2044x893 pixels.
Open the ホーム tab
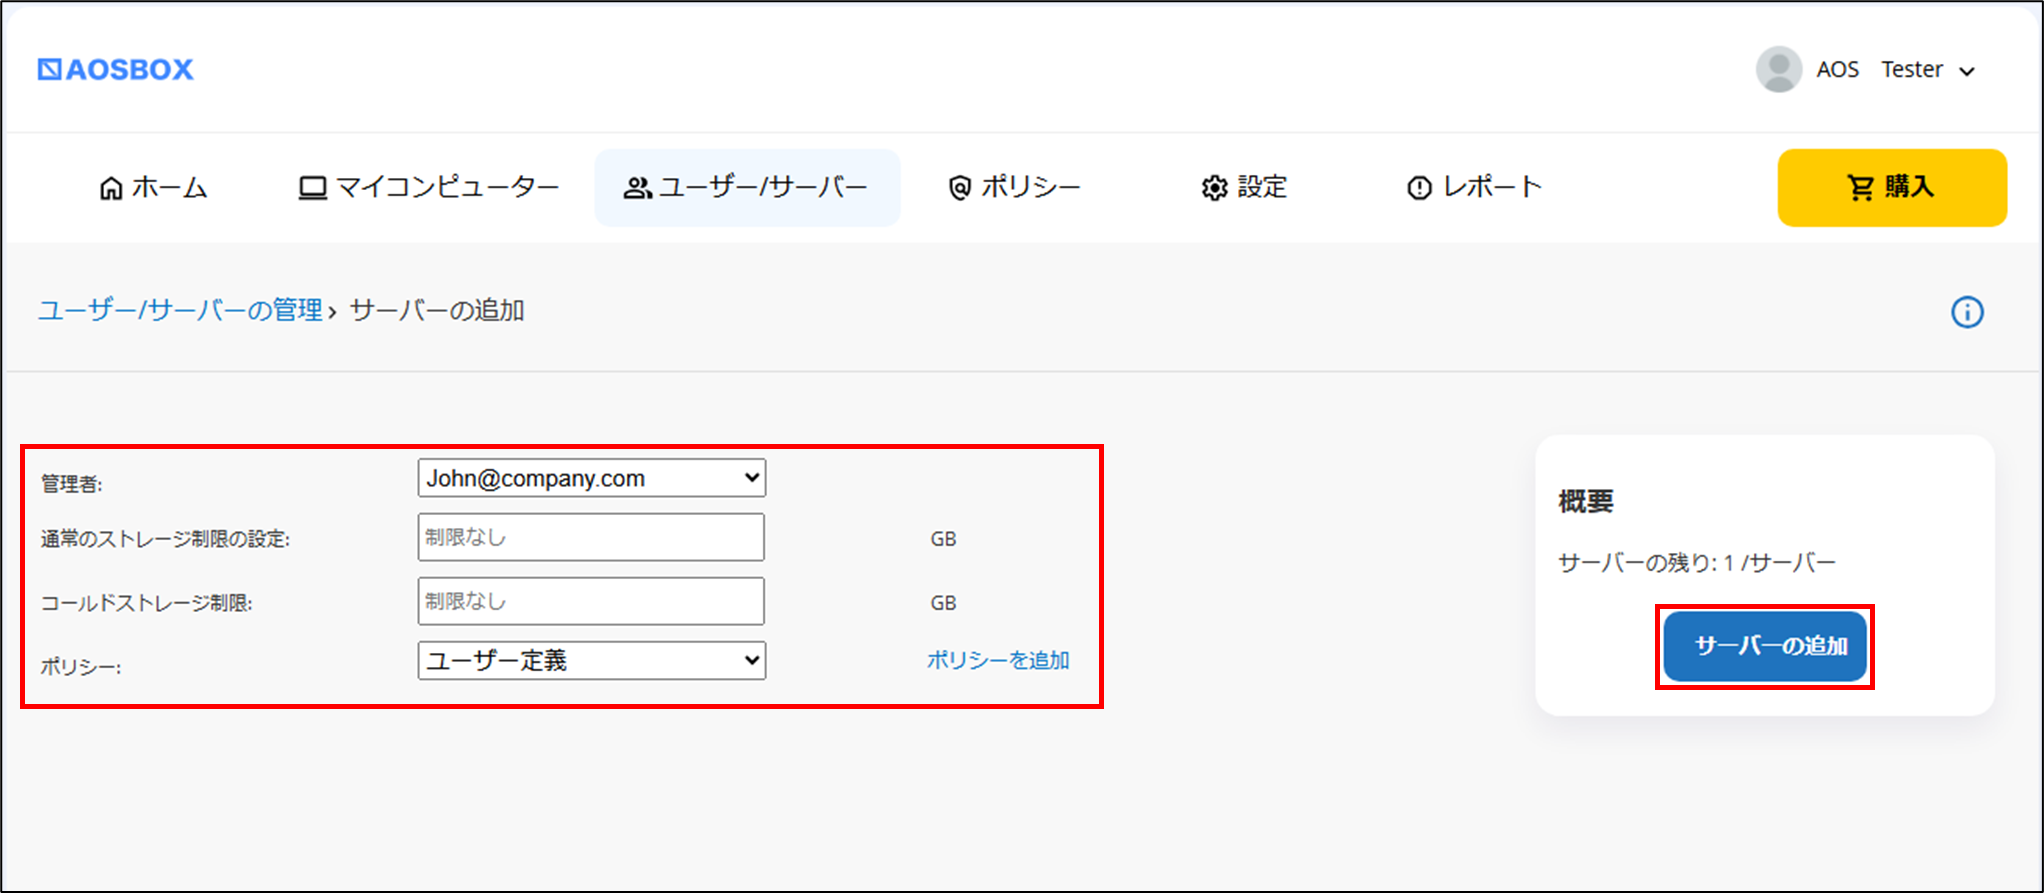(153, 187)
